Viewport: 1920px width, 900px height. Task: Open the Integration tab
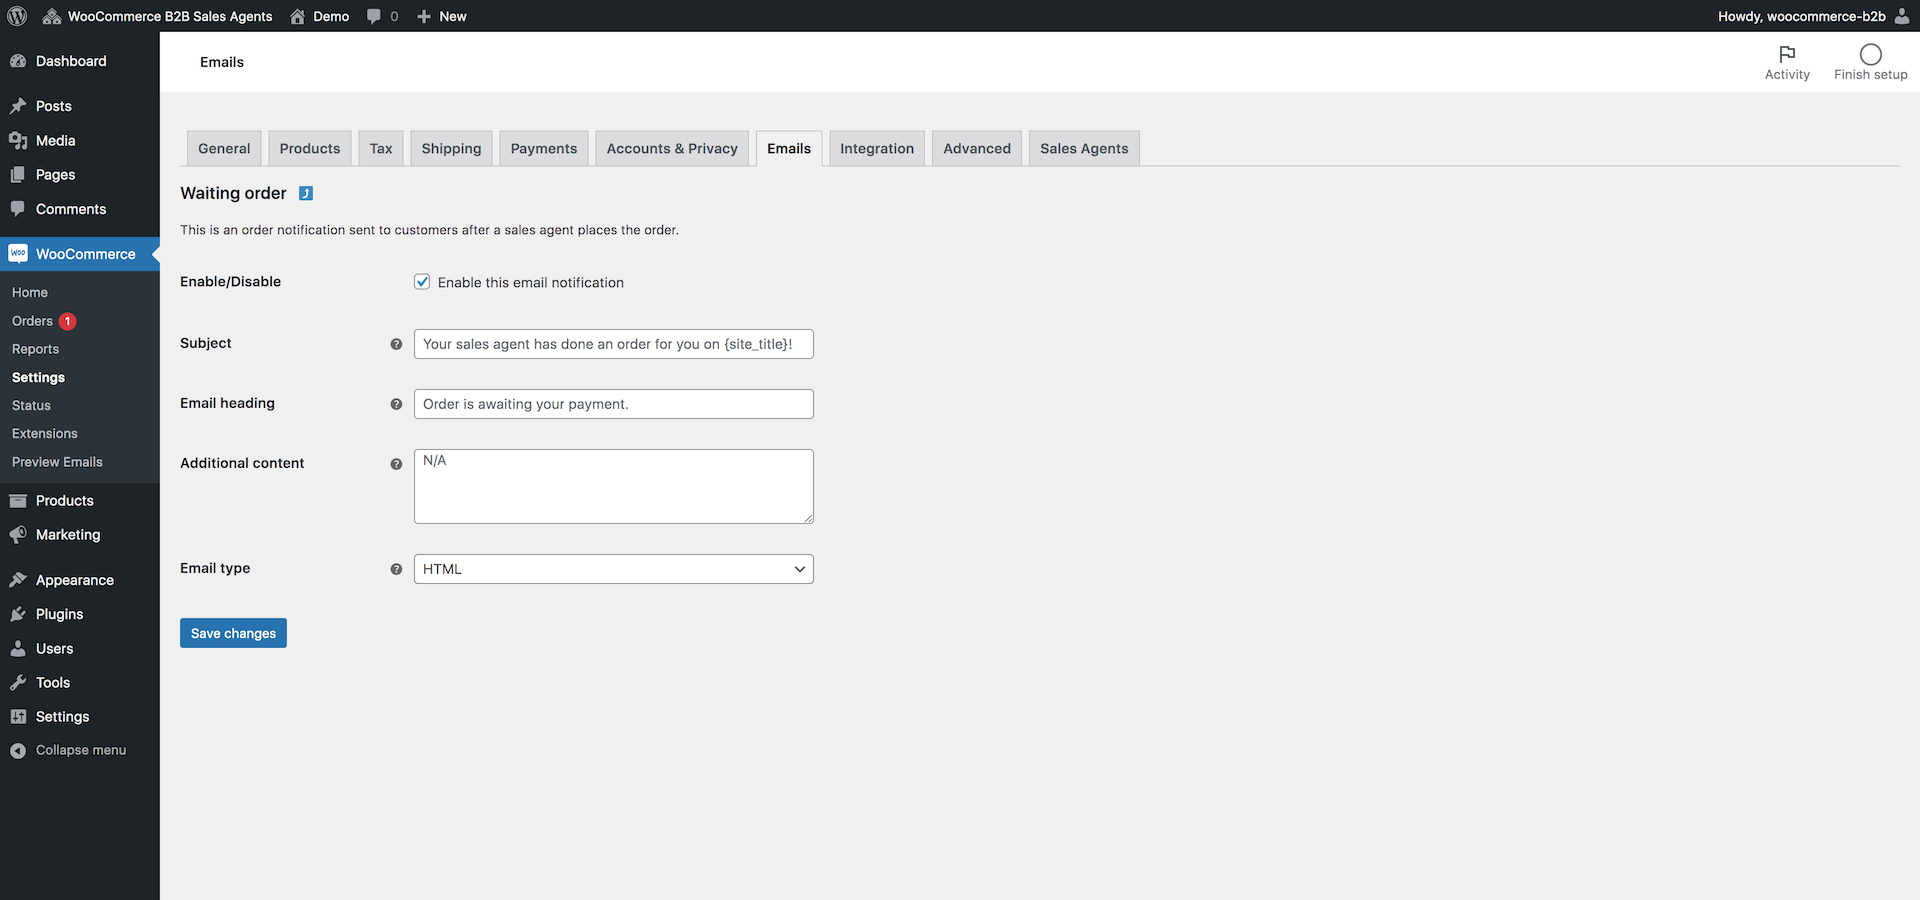877,148
